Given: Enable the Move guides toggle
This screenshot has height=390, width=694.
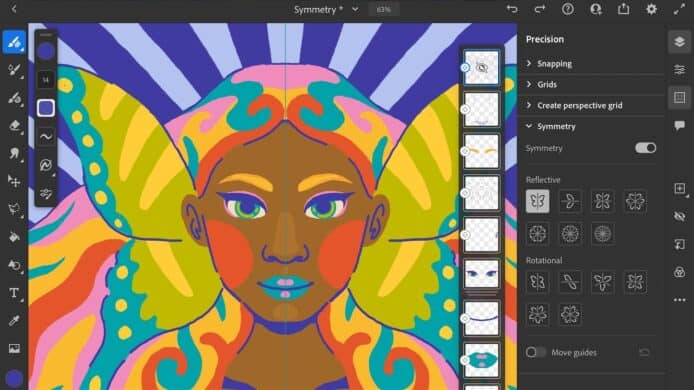Looking at the screenshot, I should click(x=536, y=352).
